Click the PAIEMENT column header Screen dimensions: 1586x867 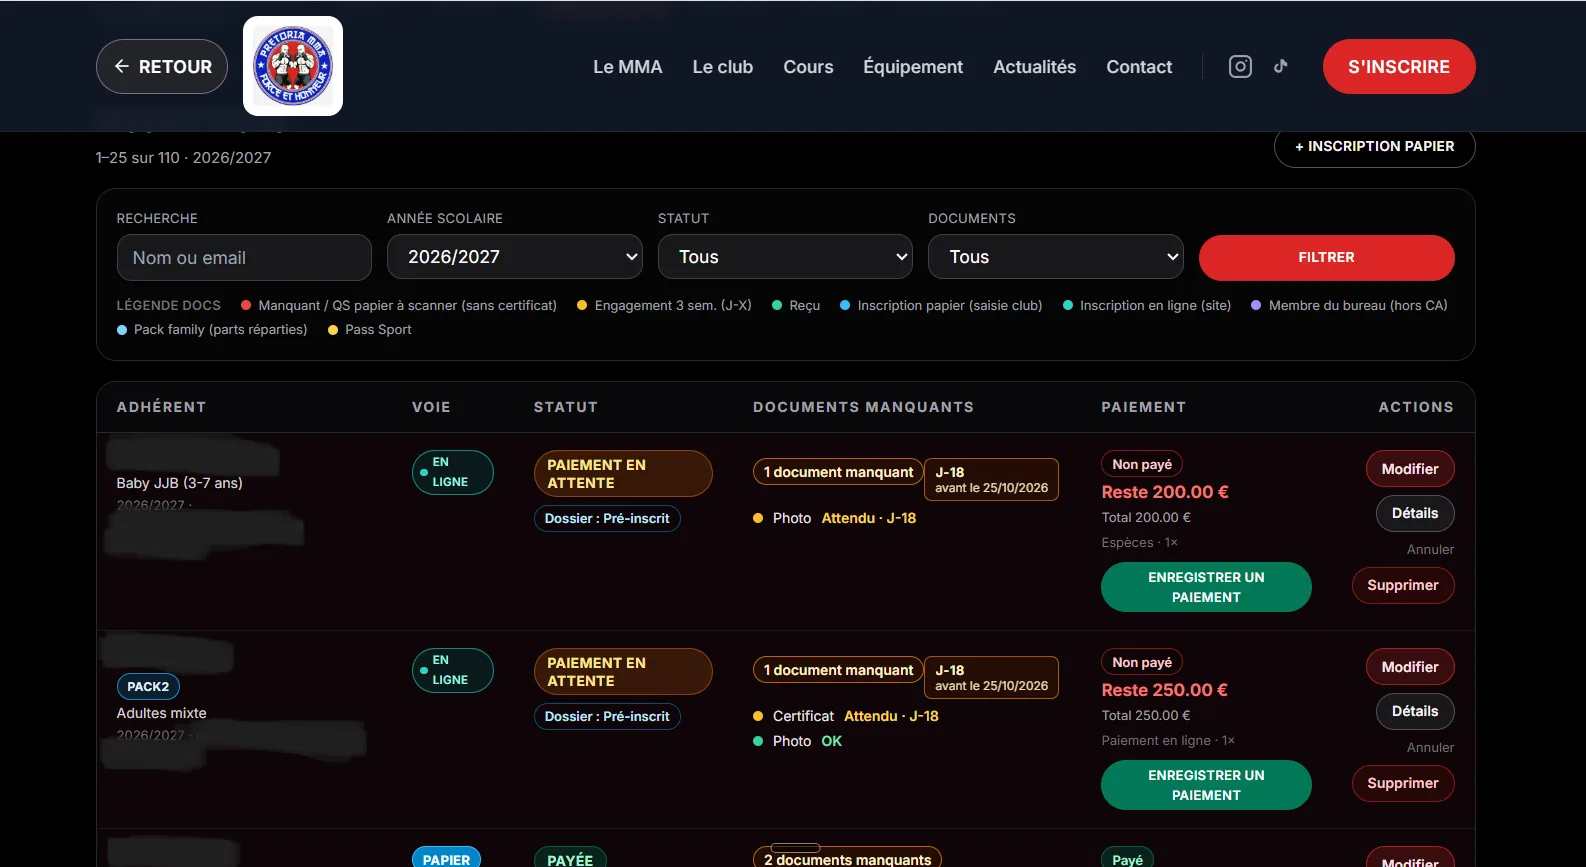[x=1143, y=407]
